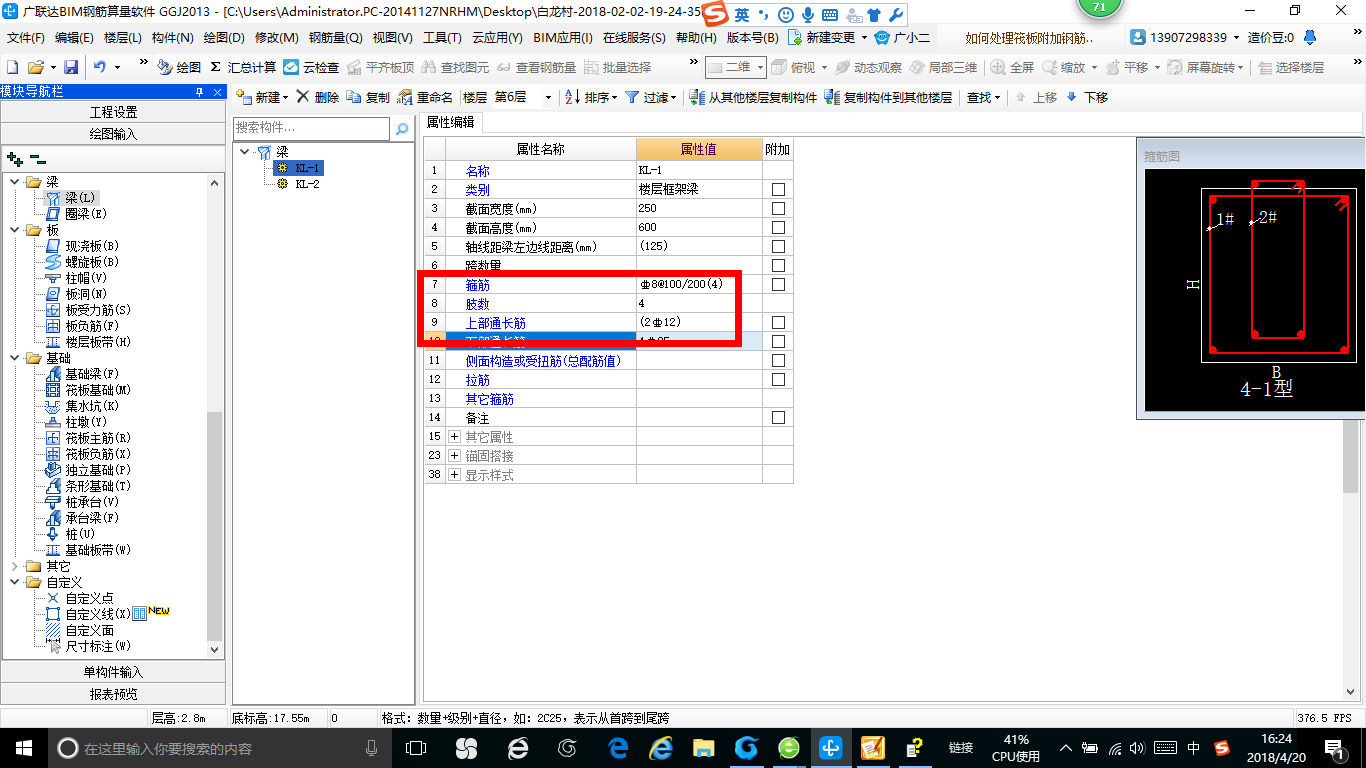Screen dimensions: 1366x768
Task: Toggle 附加 checkbox for 轴线距梁左边线距离 row
Action: 778,247
